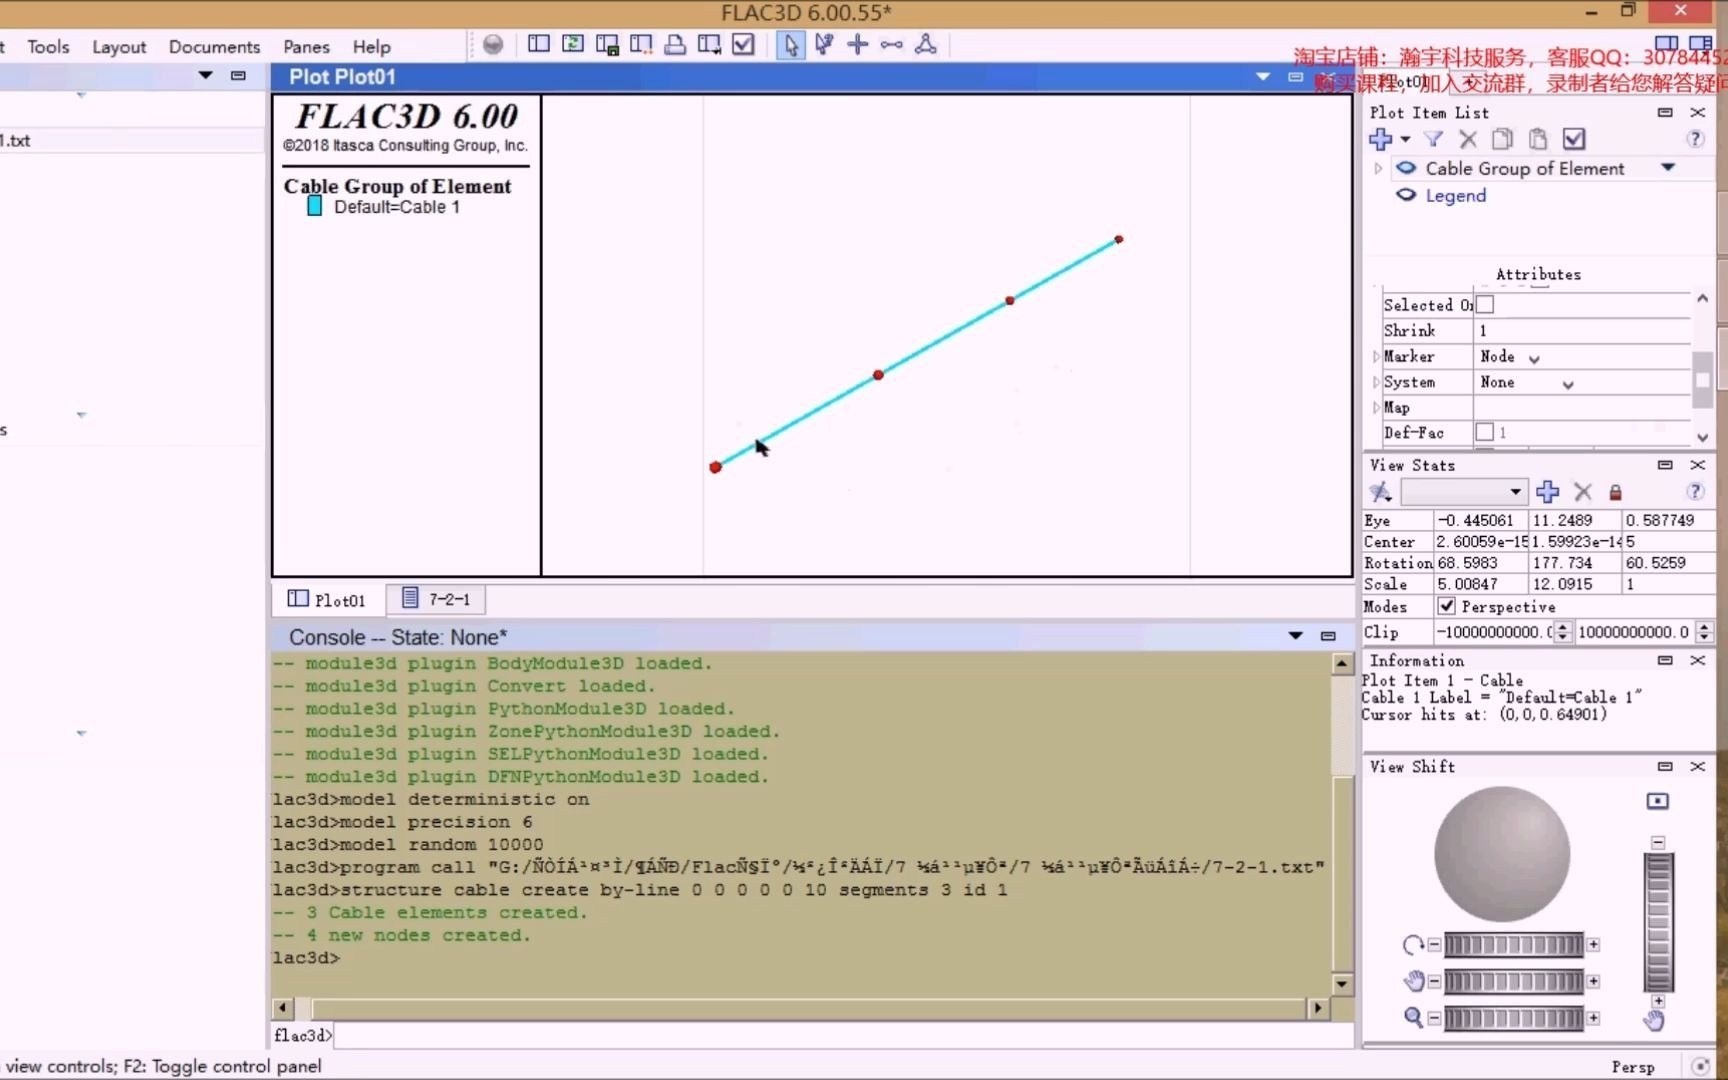Select the Legend plot item

(1455, 196)
